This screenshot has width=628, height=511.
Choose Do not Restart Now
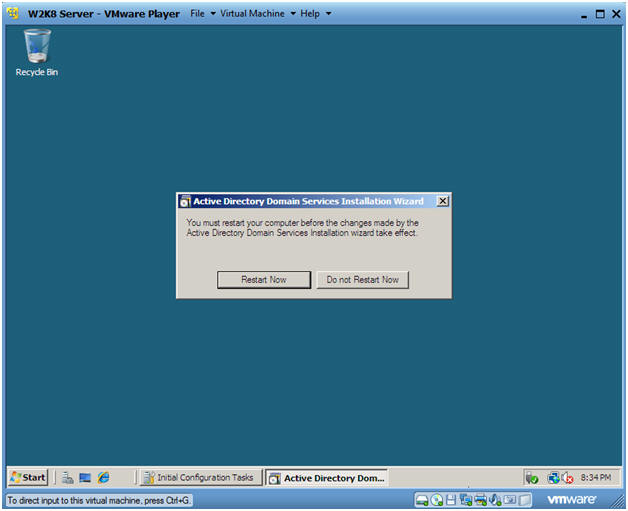pyautogui.click(x=362, y=280)
